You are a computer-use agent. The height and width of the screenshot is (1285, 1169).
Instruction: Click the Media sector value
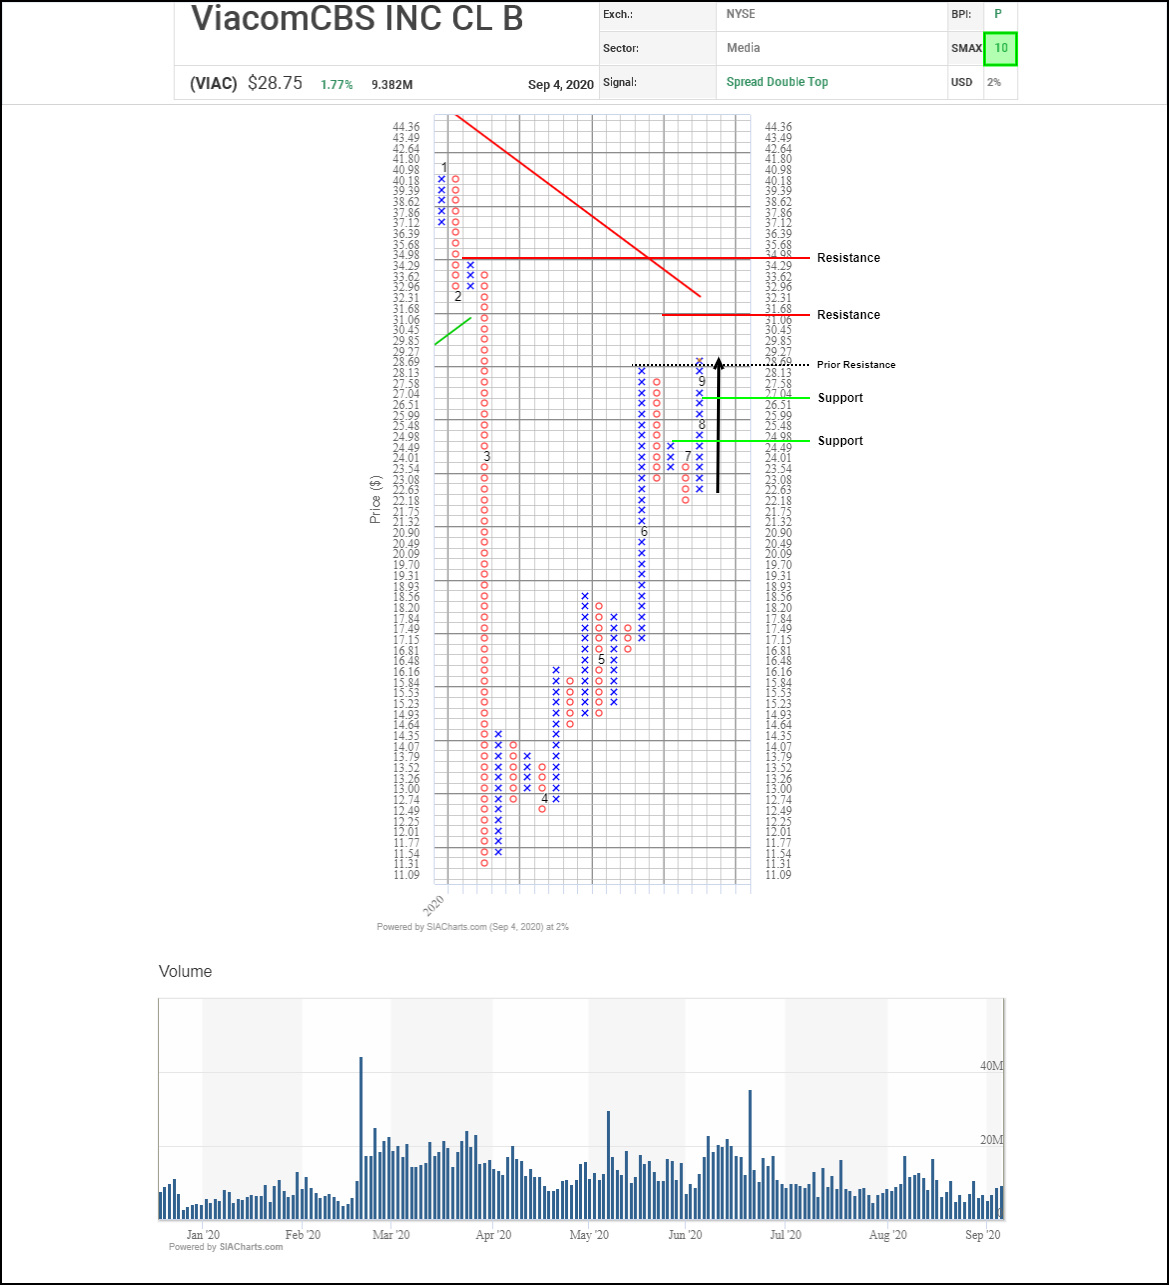743,48
